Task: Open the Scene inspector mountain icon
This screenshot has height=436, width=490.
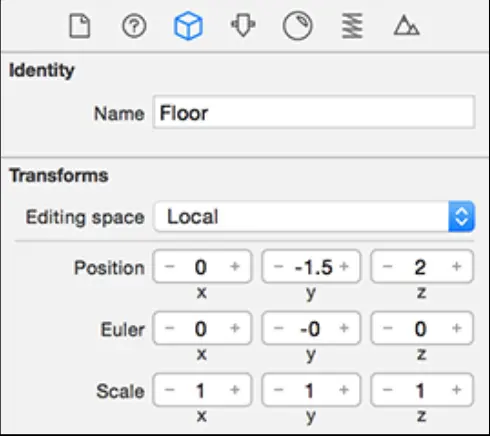Action: coord(406,25)
